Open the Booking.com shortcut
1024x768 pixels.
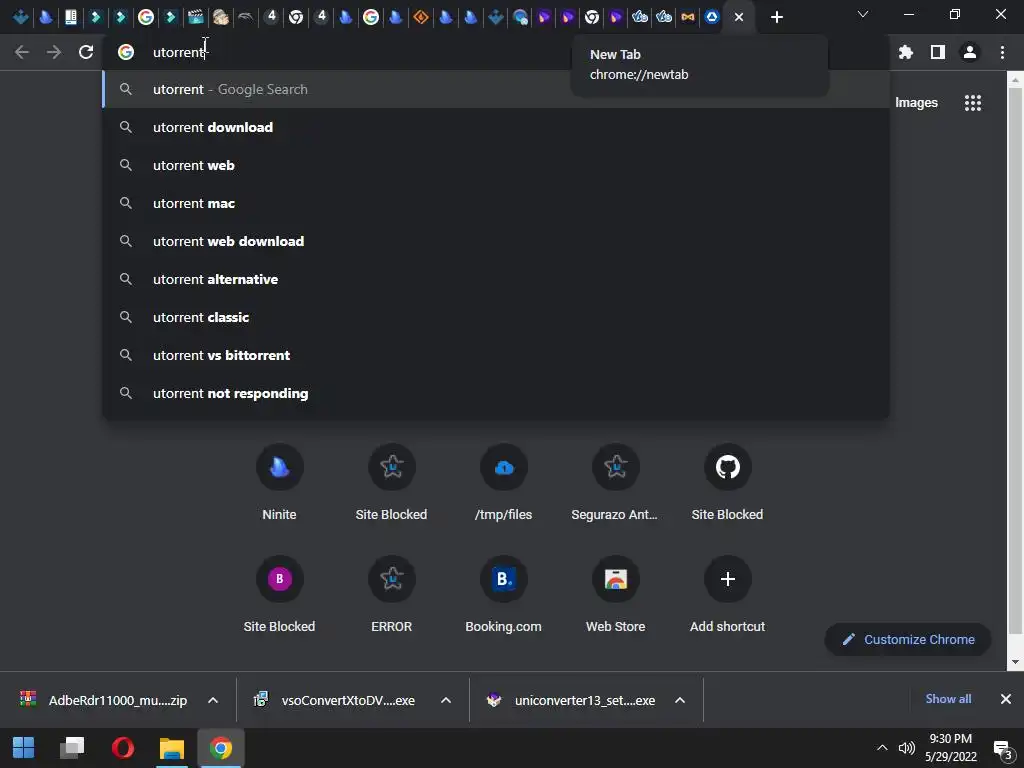(x=504, y=594)
